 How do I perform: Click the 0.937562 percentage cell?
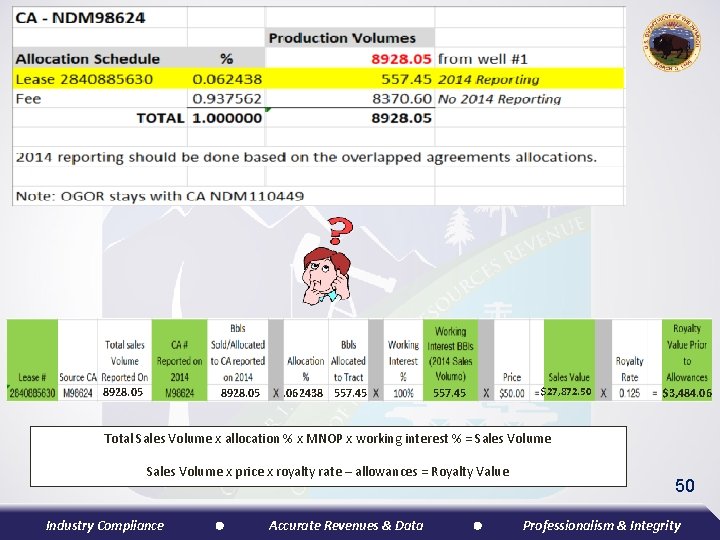pos(227,99)
